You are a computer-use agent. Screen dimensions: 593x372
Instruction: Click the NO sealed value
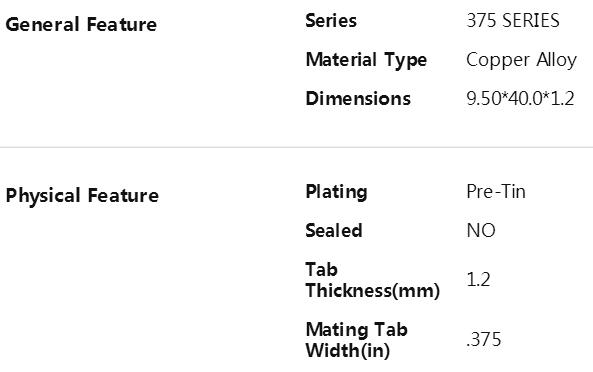click(481, 231)
